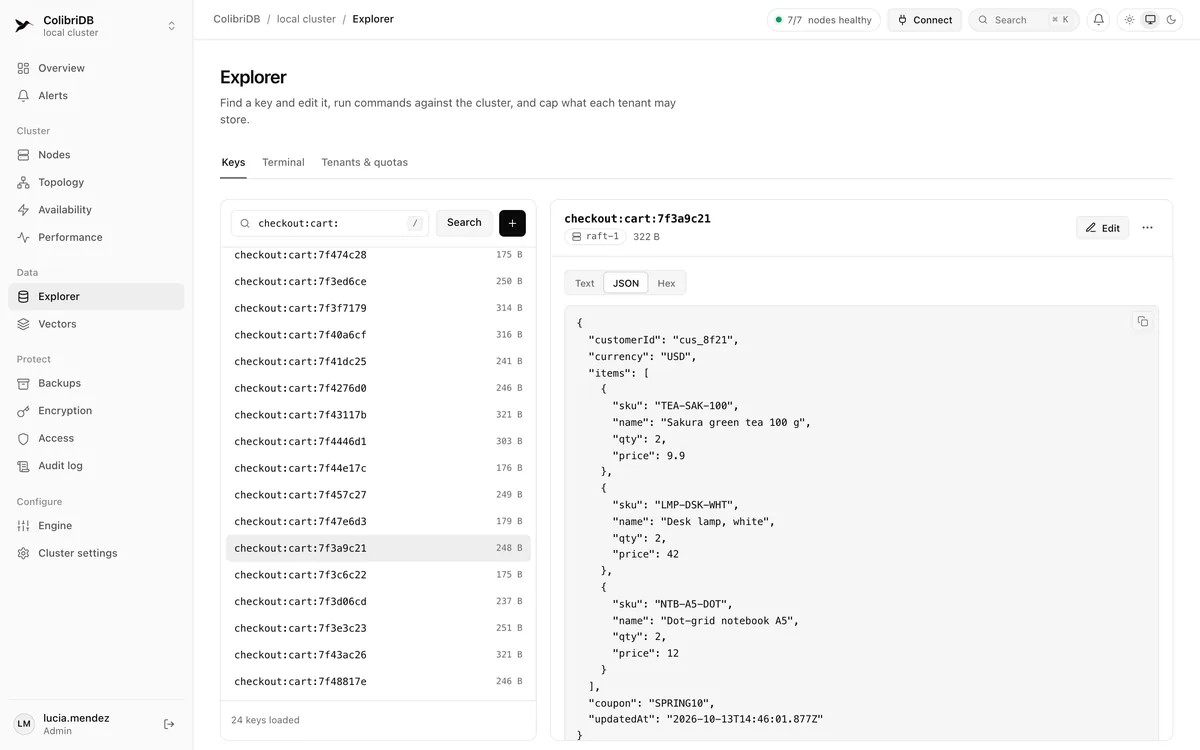Click the Explorer item in sidebar
The height and width of the screenshot is (750, 1200).
click(x=96, y=297)
